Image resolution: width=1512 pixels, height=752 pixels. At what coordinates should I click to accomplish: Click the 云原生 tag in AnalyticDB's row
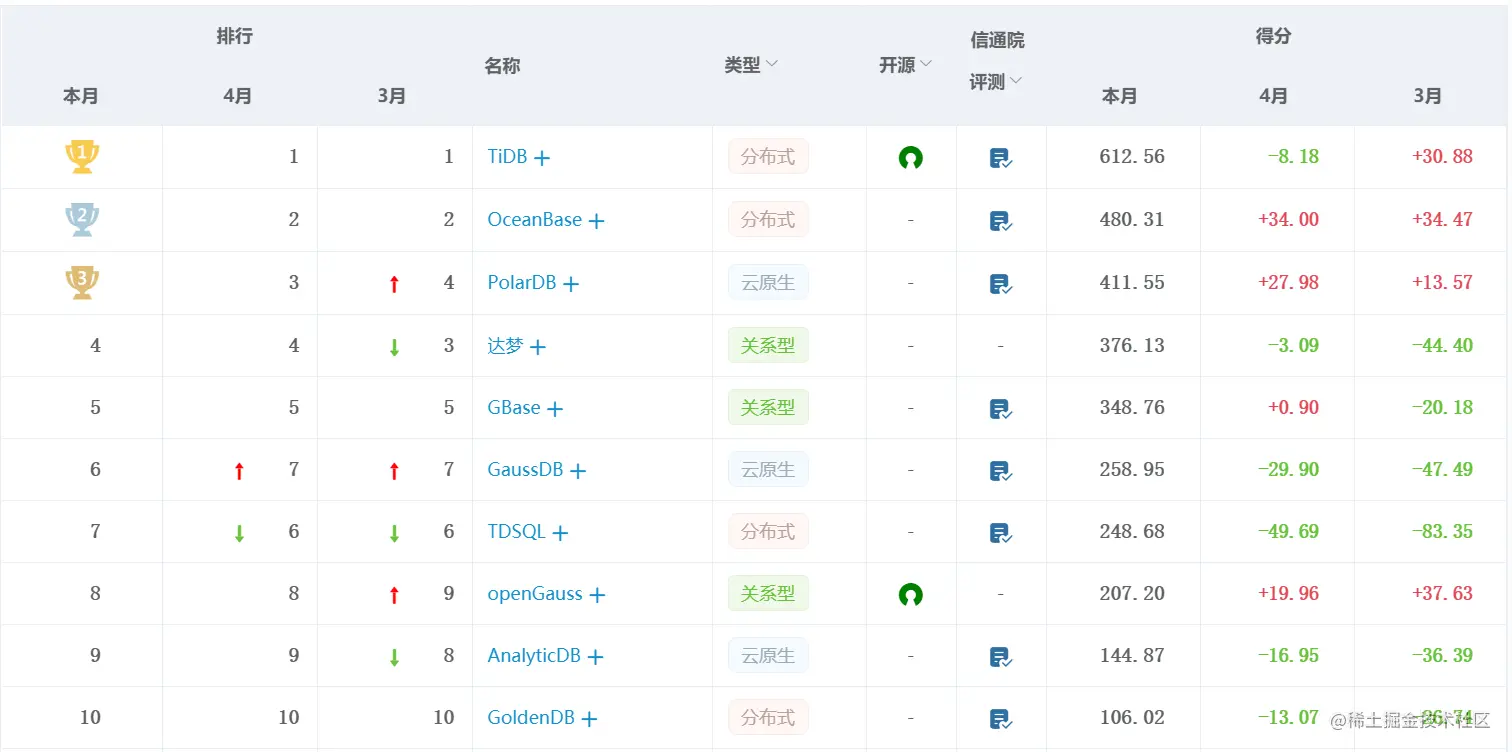768,655
